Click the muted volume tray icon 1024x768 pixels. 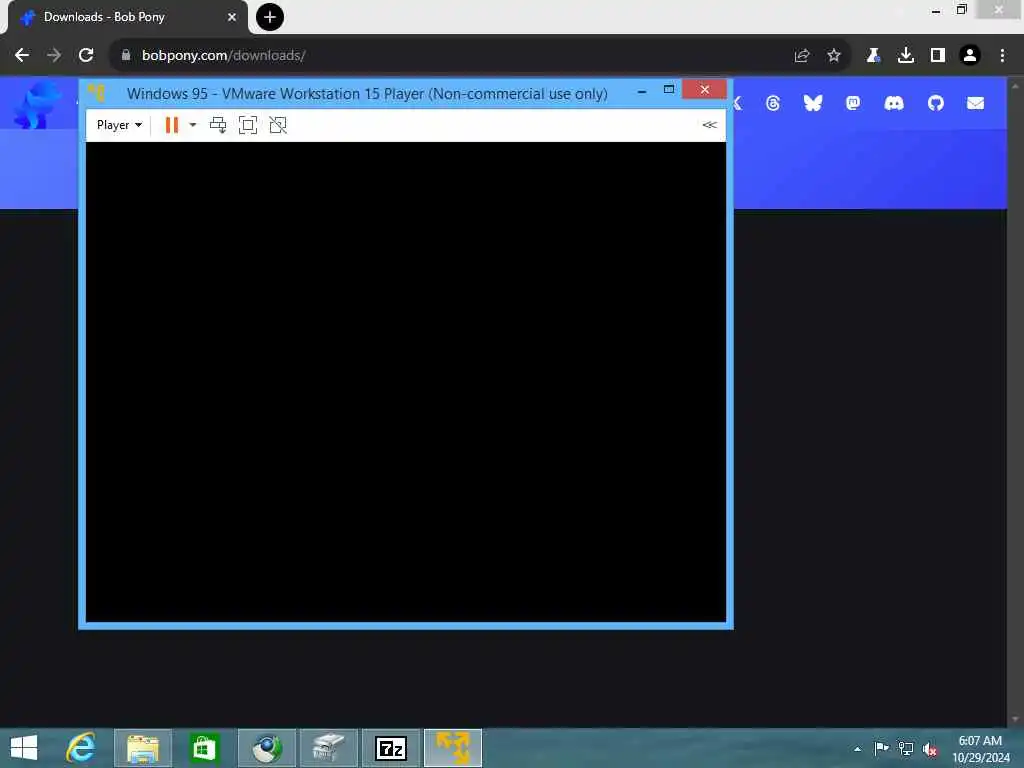click(x=930, y=749)
